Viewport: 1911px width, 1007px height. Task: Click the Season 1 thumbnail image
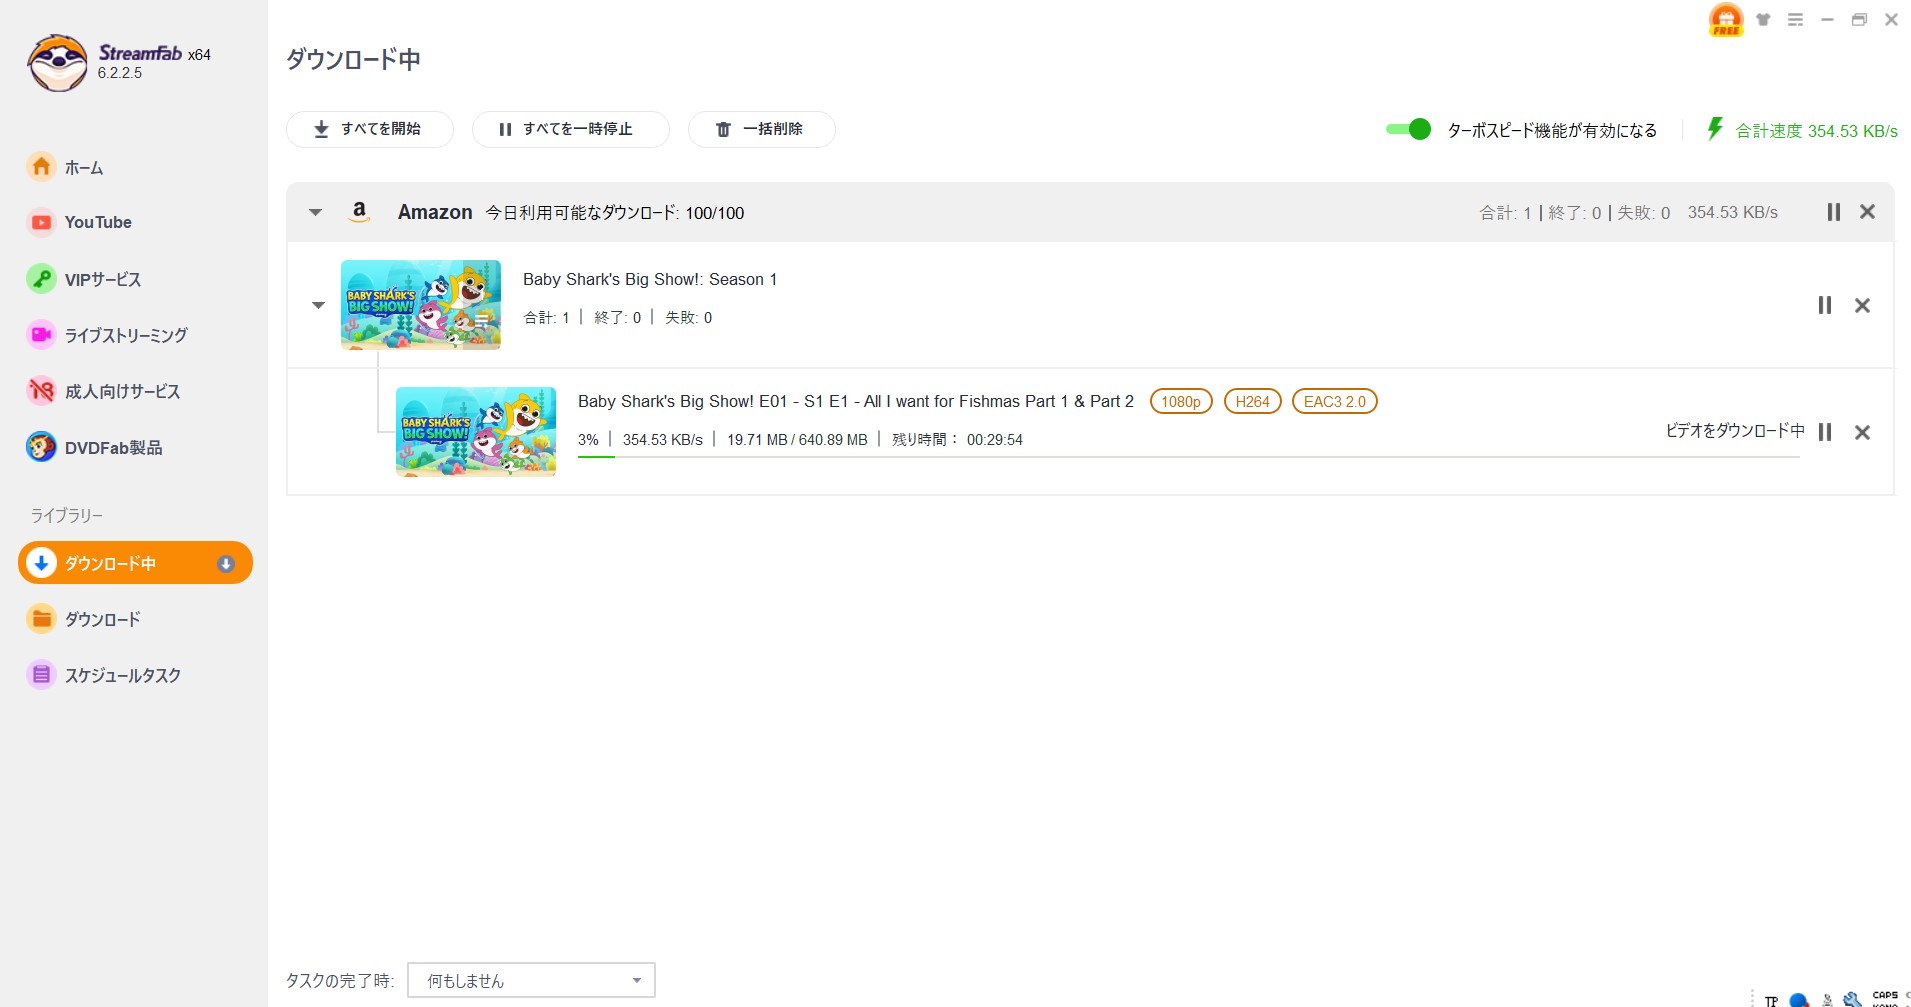click(x=420, y=305)
